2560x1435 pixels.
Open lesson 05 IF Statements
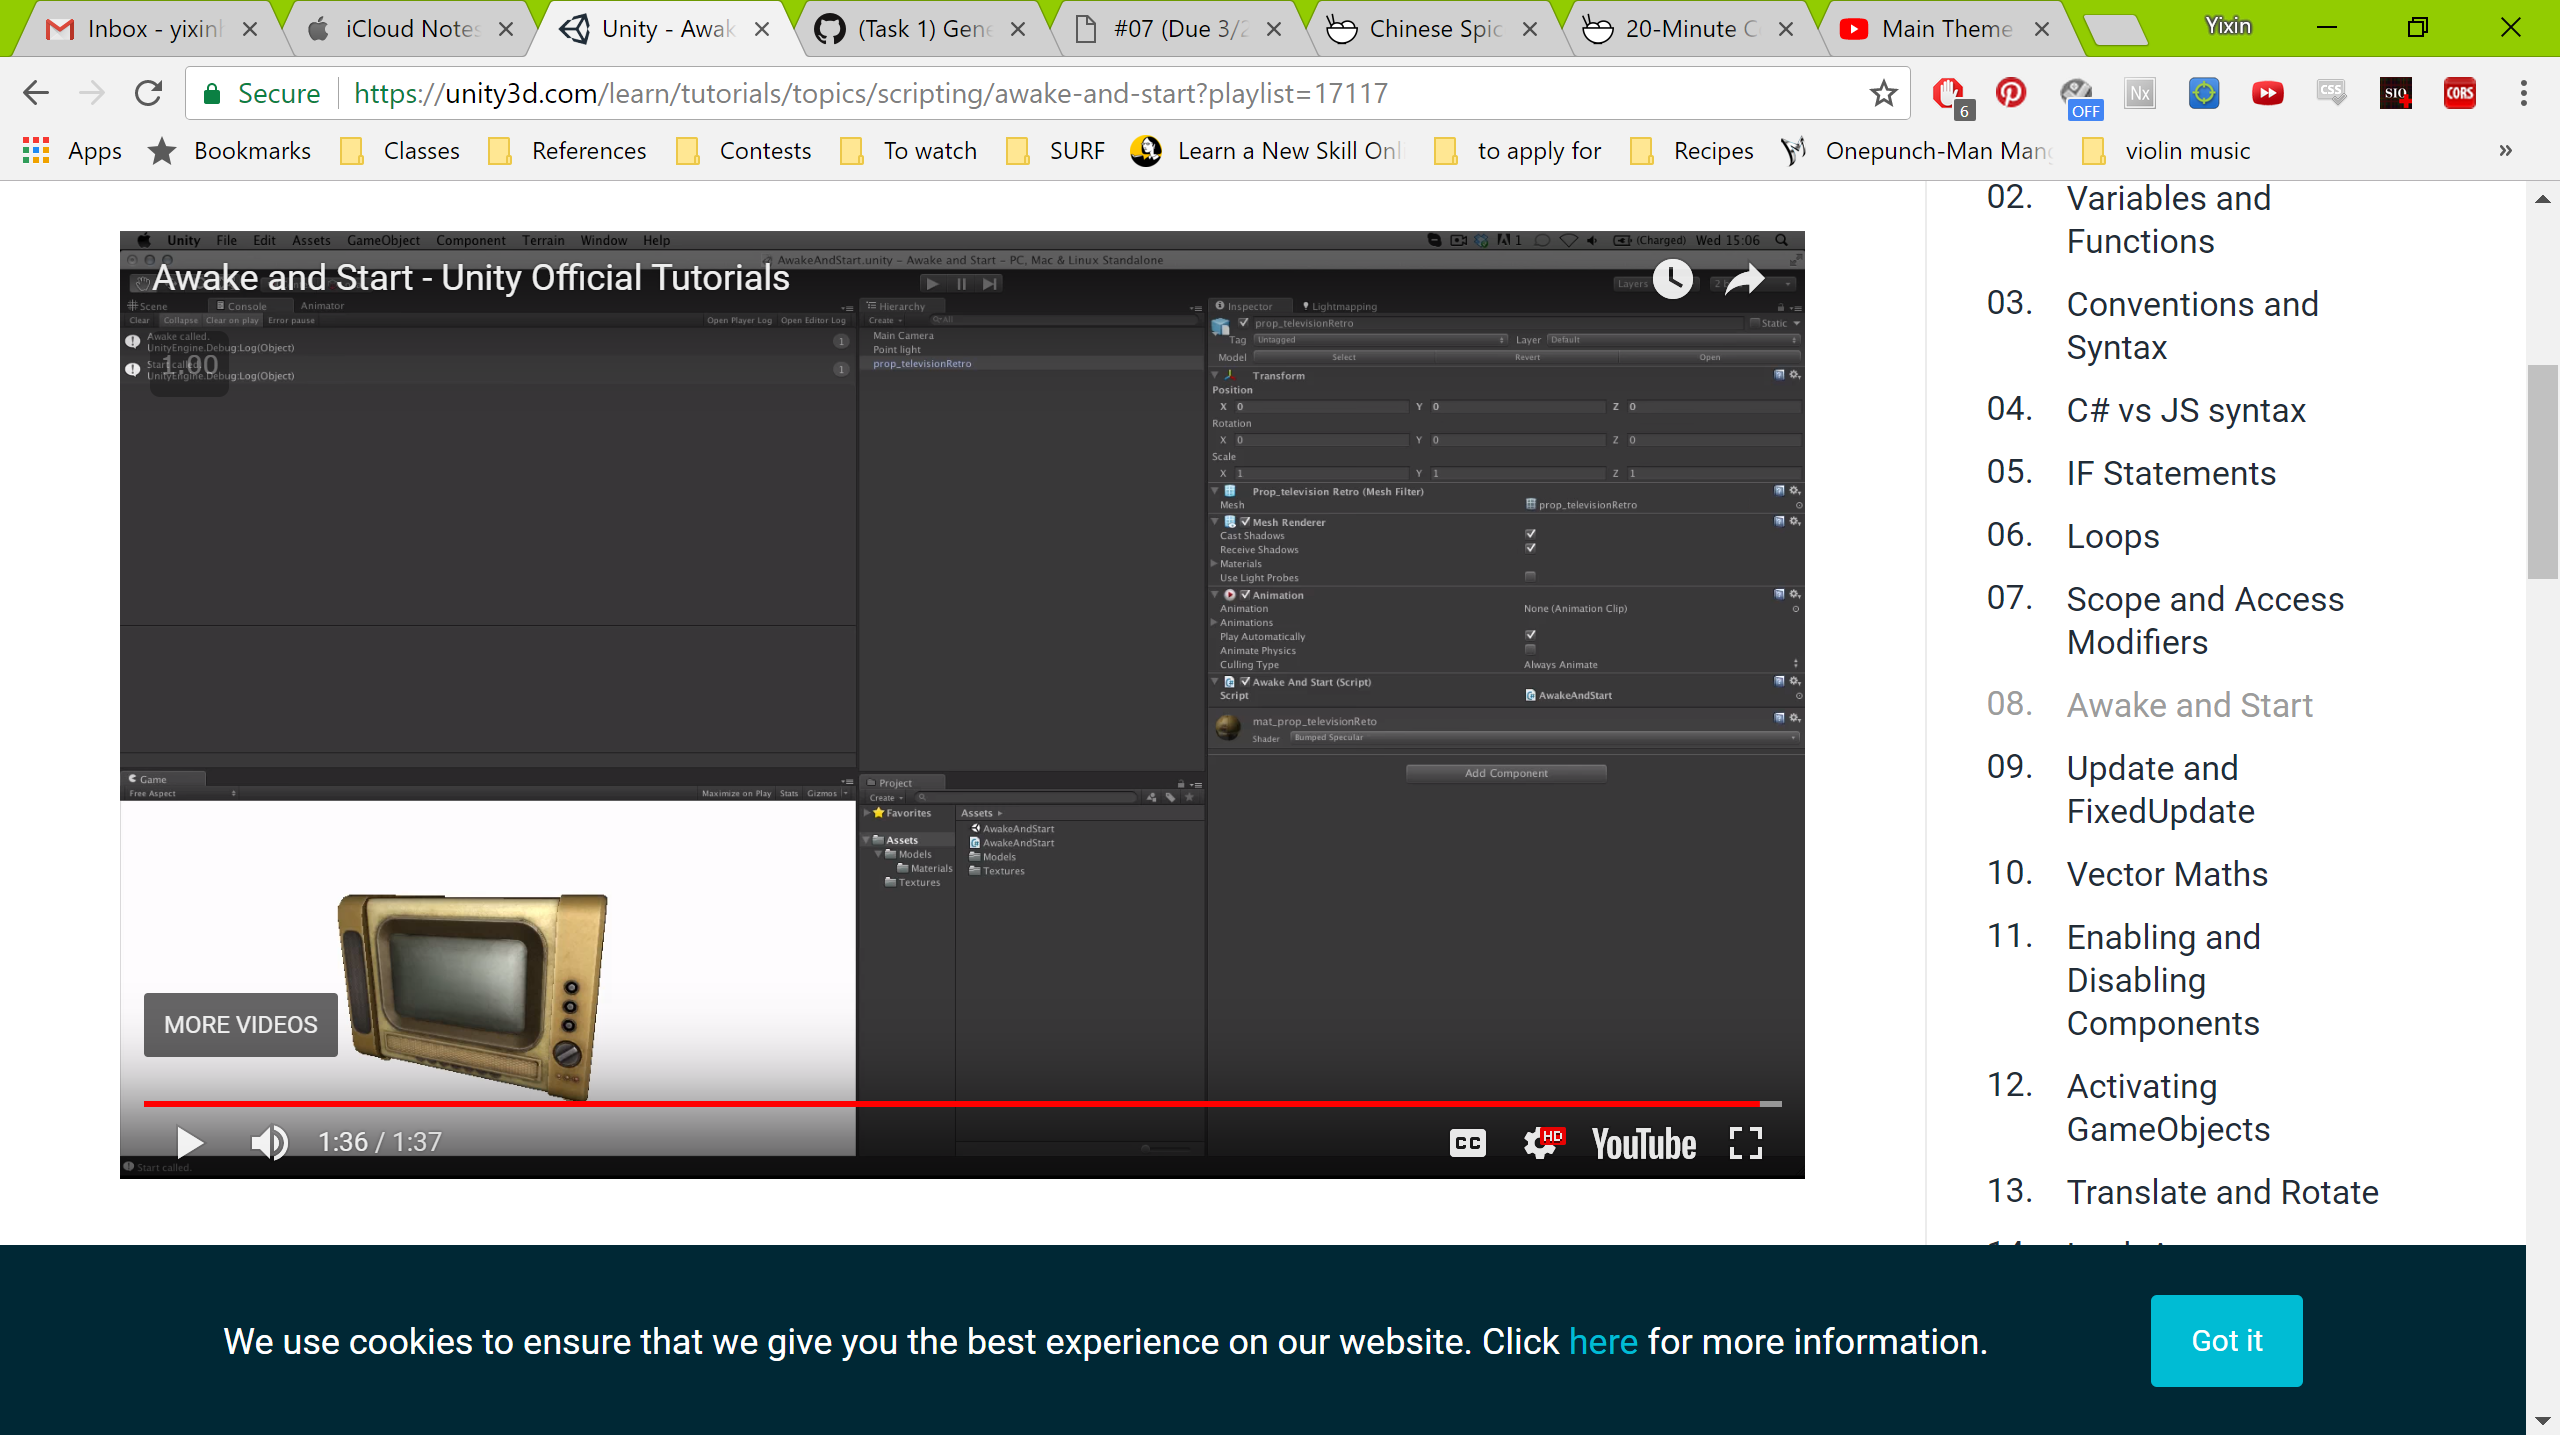click(2171, 473)
